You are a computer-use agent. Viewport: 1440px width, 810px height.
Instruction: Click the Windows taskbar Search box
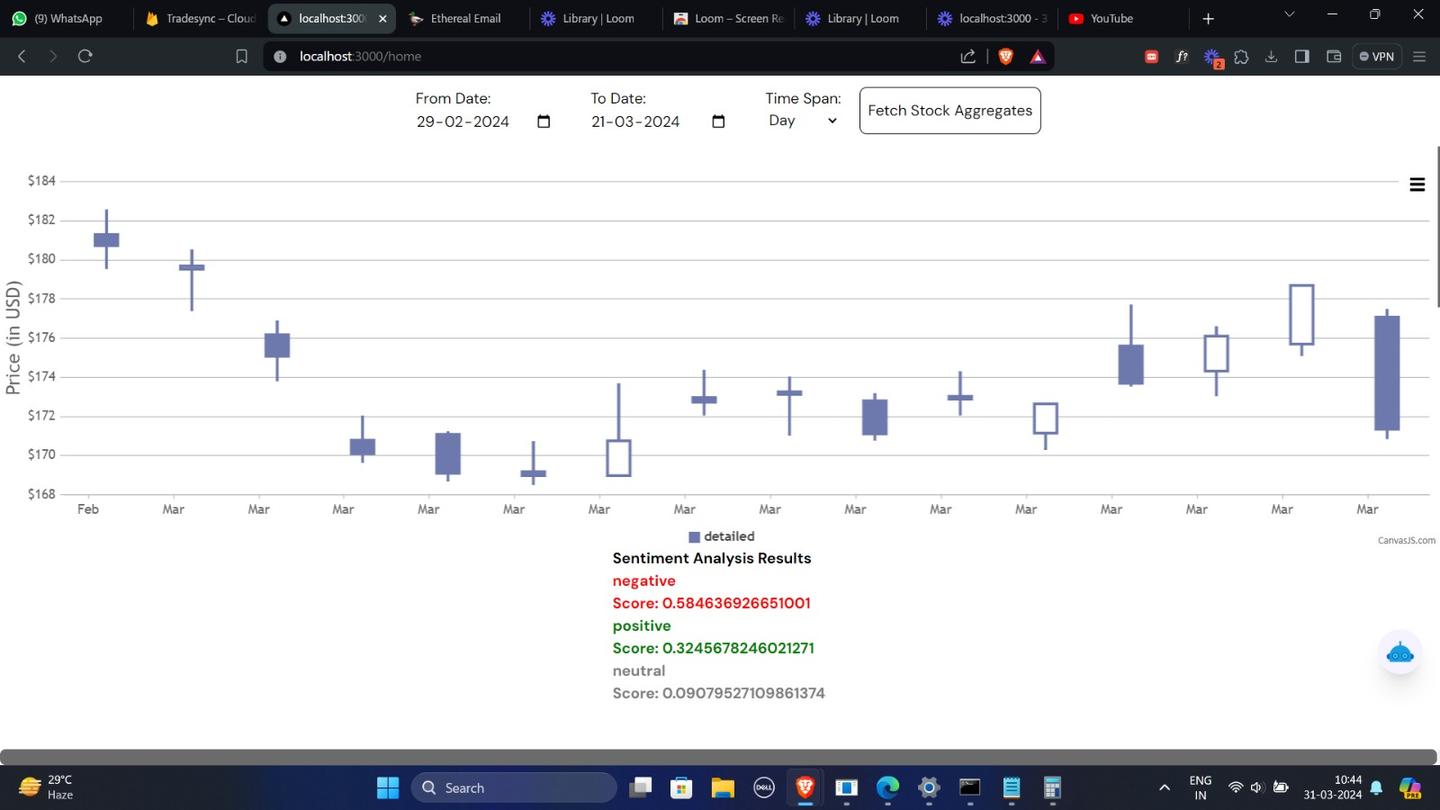click(x=514, y=788)
